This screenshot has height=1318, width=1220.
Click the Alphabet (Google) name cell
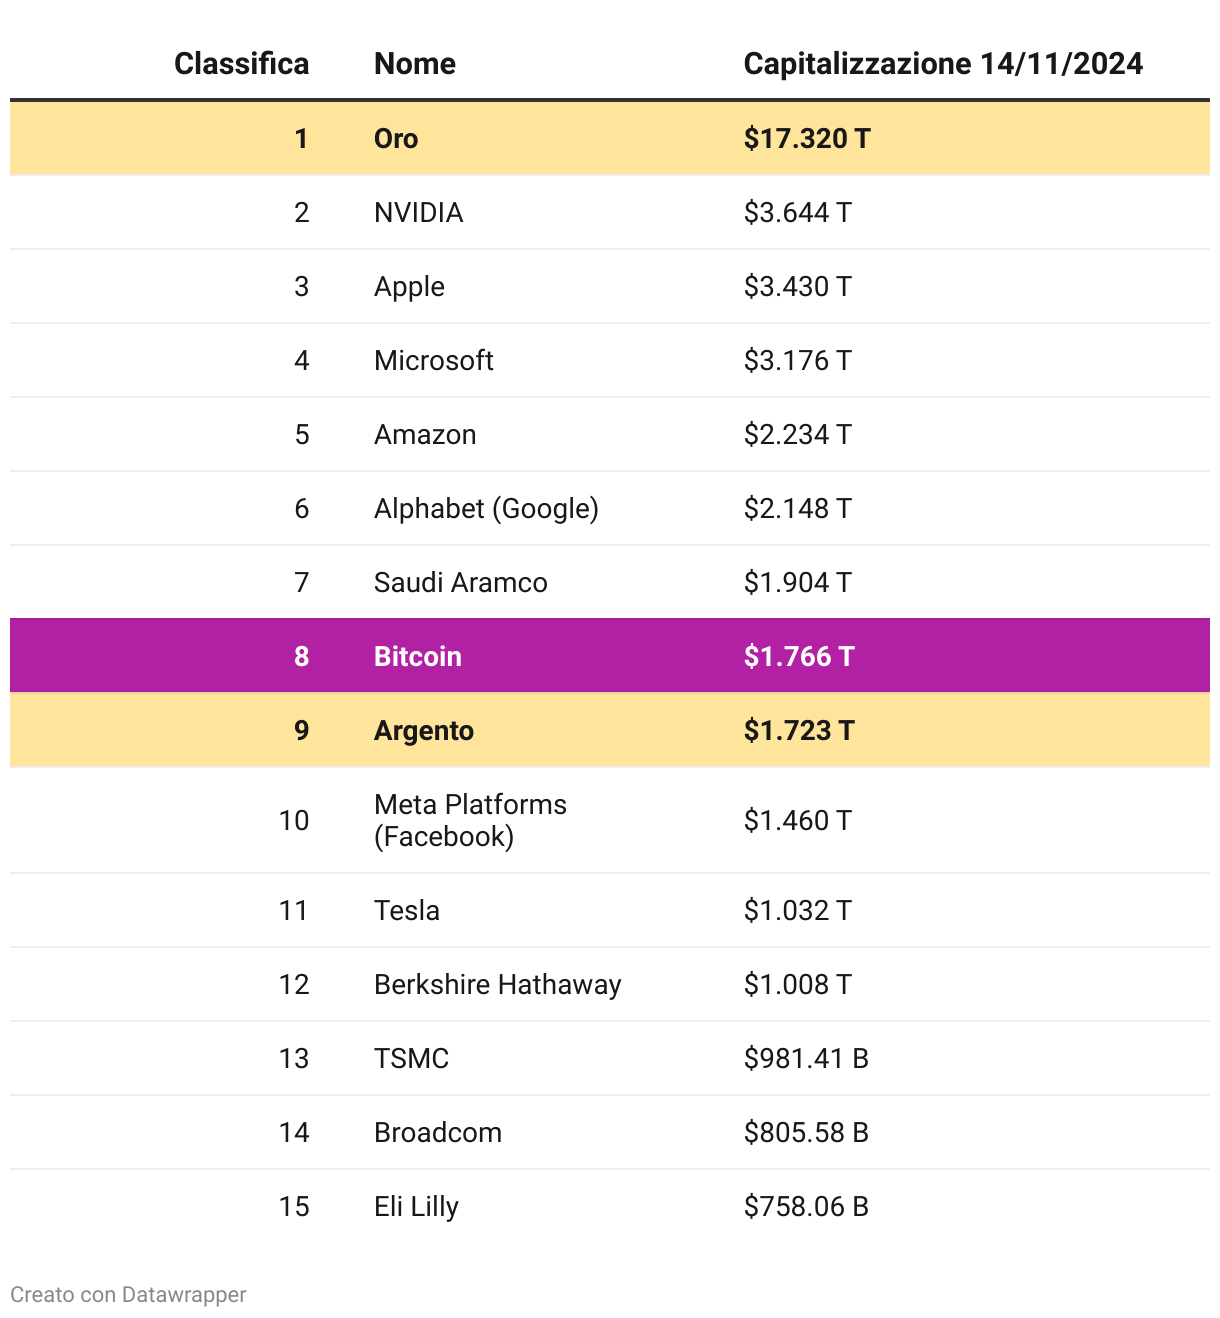coord(486,508)
